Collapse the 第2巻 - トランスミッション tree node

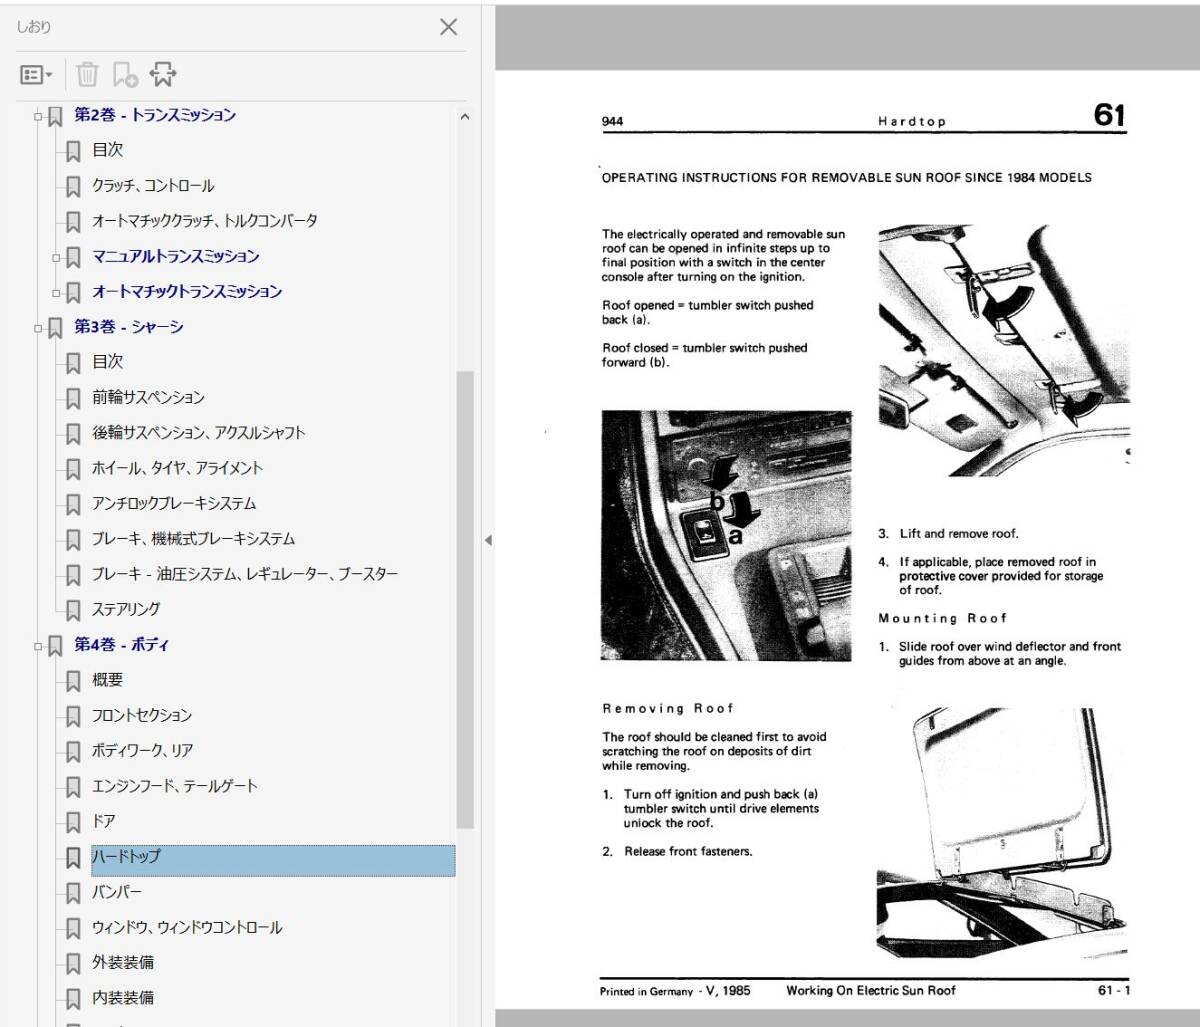coord(38,116)
